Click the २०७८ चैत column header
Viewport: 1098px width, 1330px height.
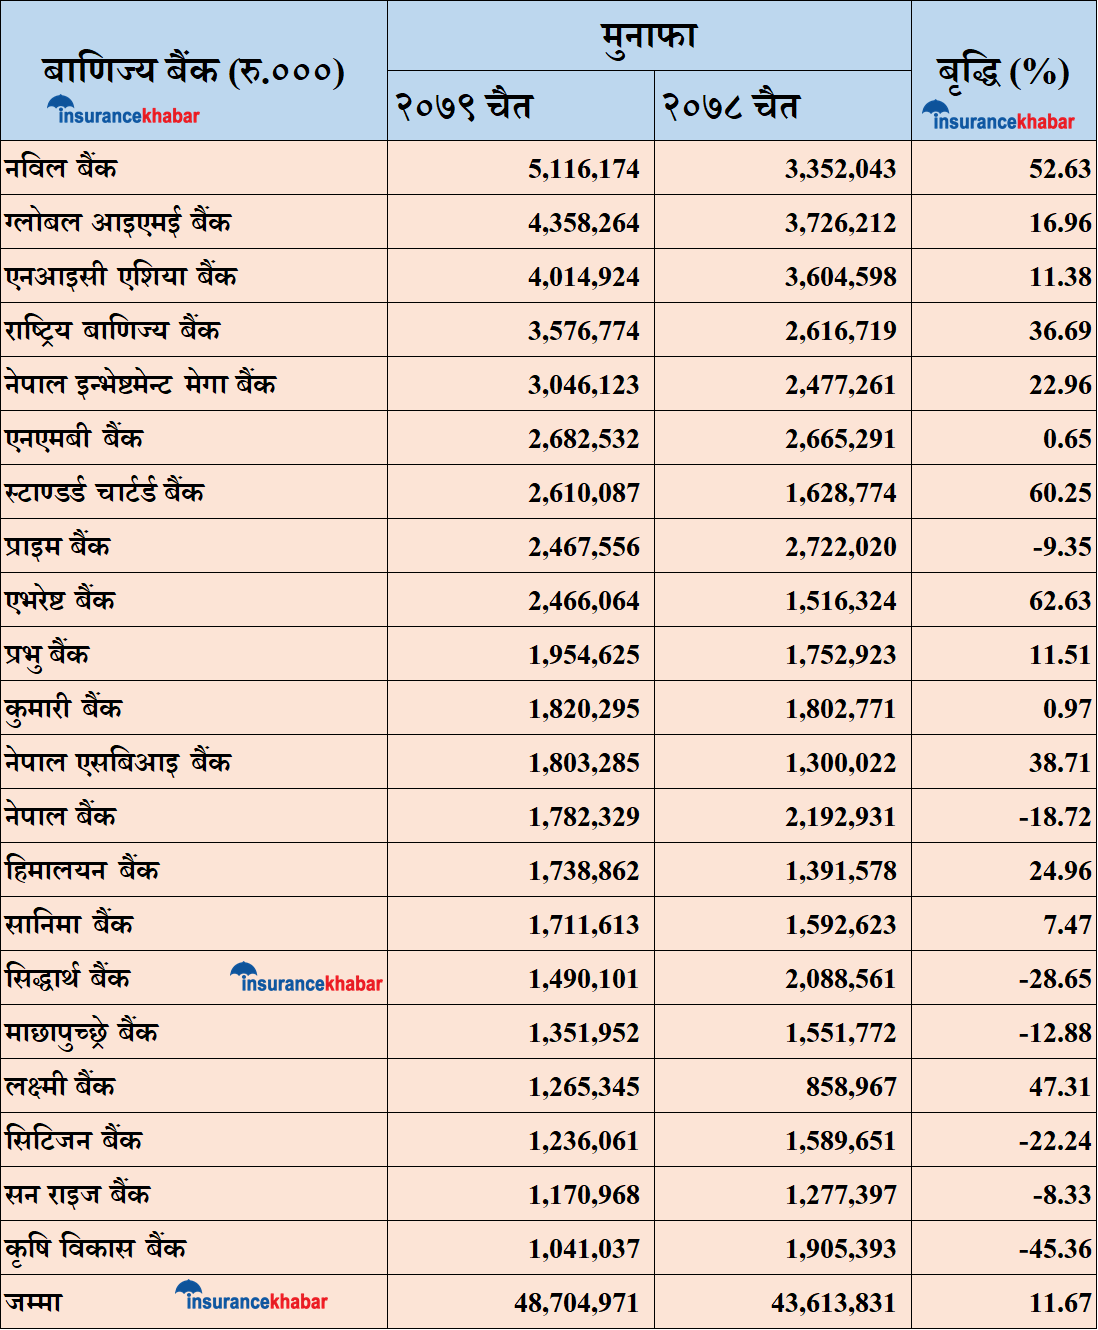731,106
